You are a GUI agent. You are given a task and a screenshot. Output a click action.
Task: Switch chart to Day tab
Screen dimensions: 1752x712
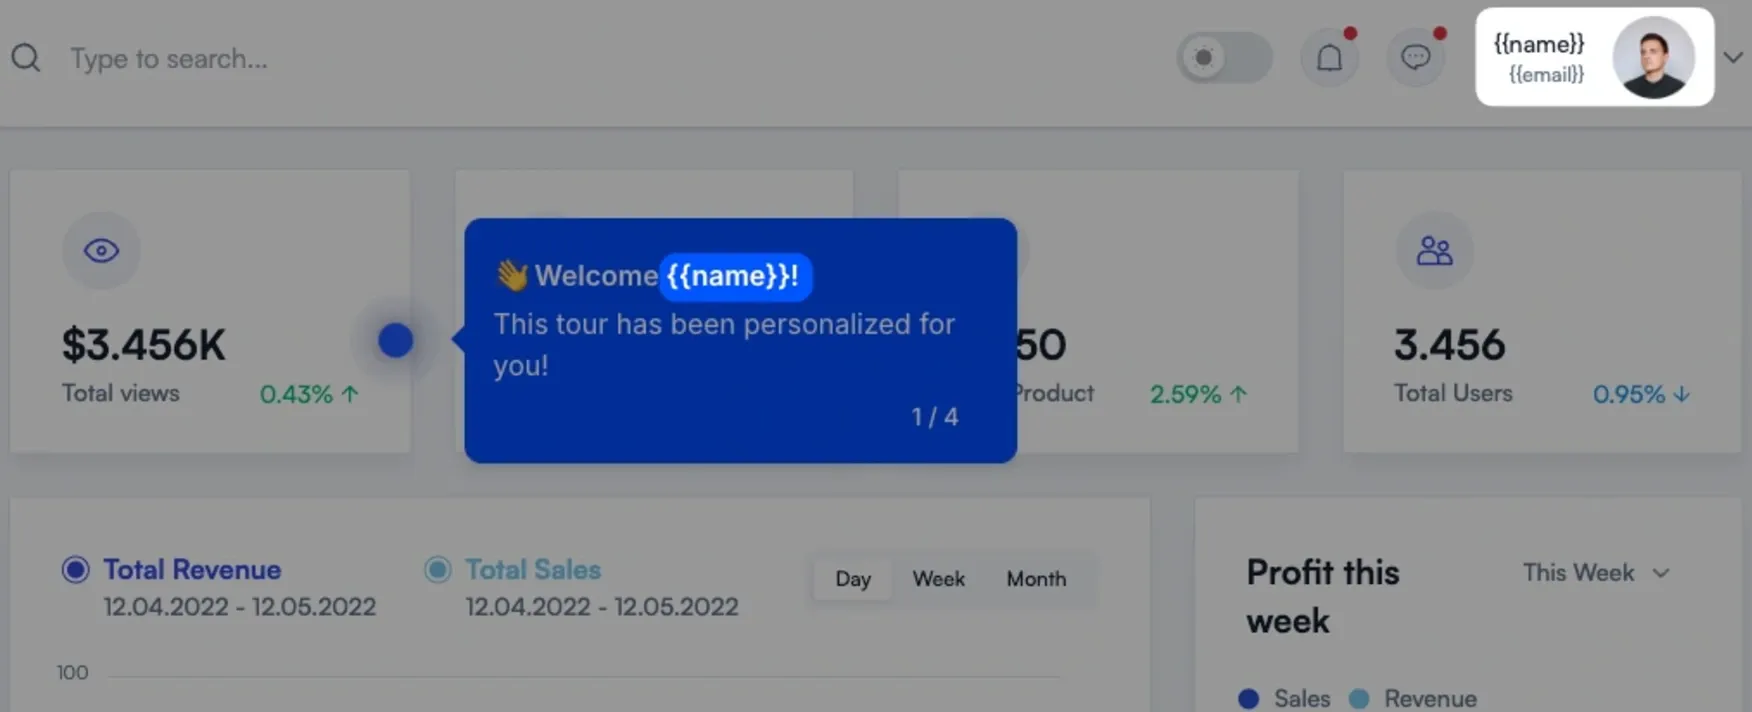(853, 579)
